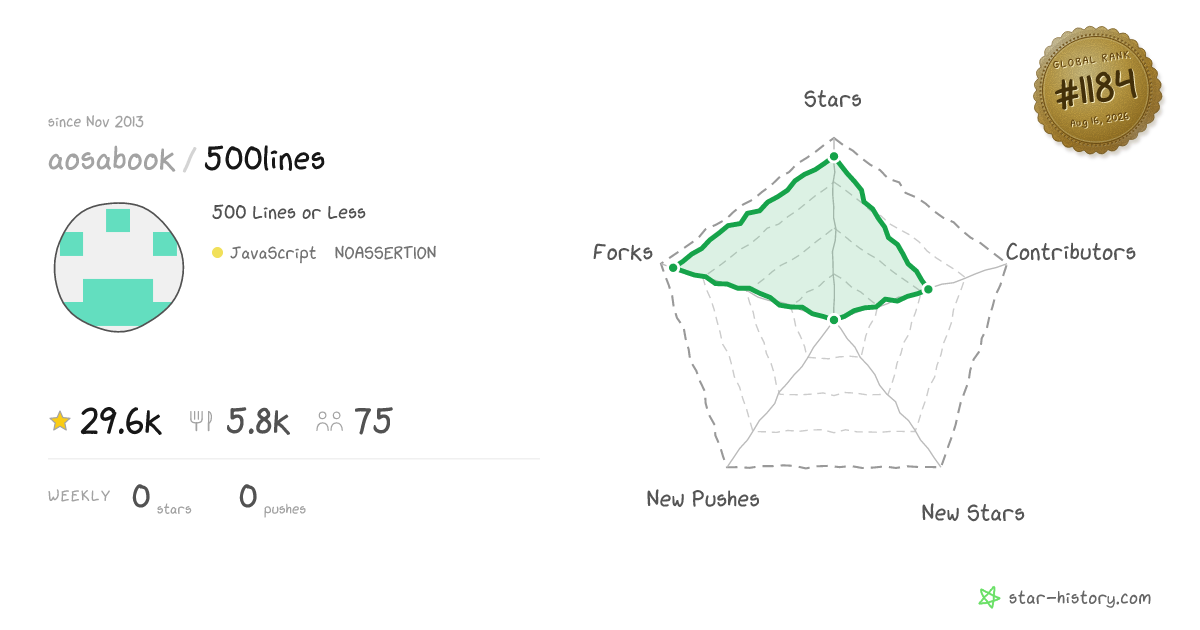The width and height of the screenshot is (1200, 630).
Task: Click the weekly 0 stars counter
Action: tap(161, 497)
